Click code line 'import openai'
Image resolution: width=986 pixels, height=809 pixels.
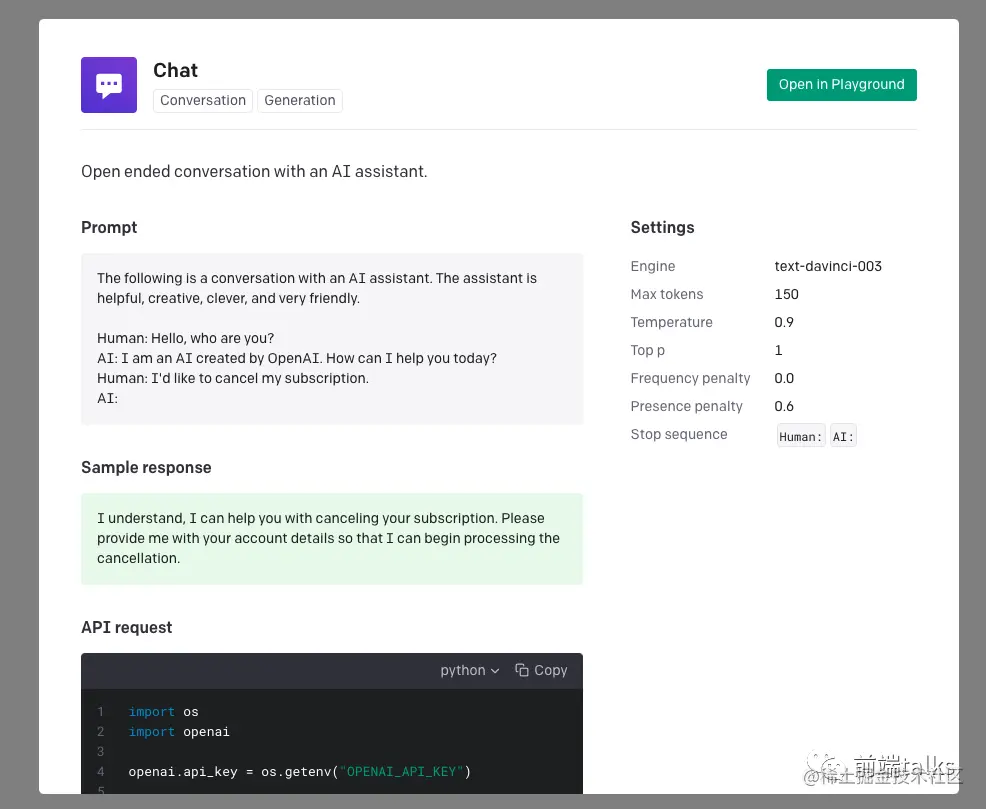coord(179,732)
